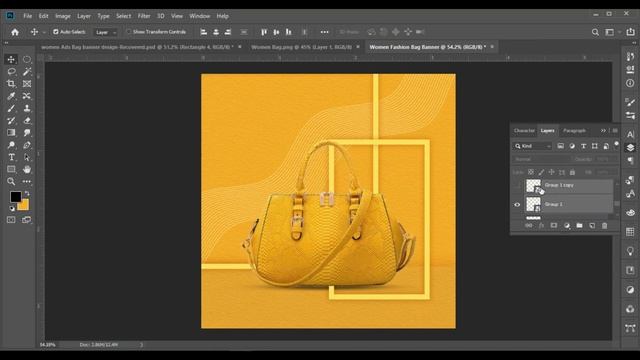The width and height of the screenshot is (640, 360).
Task: Select the Eraser tool
Action: [27, 120]
